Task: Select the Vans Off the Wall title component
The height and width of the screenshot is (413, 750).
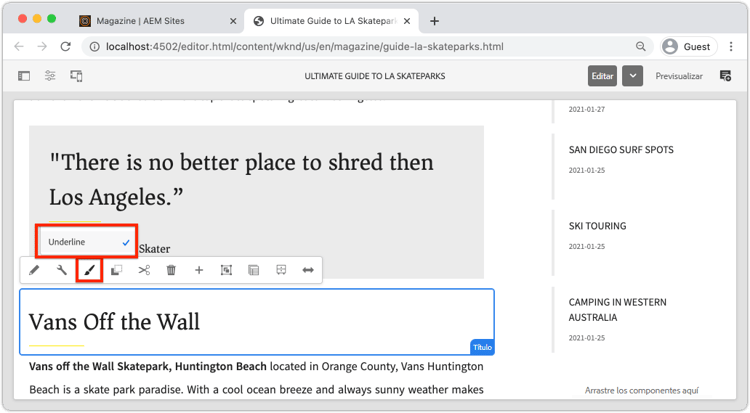Action: 257,322
